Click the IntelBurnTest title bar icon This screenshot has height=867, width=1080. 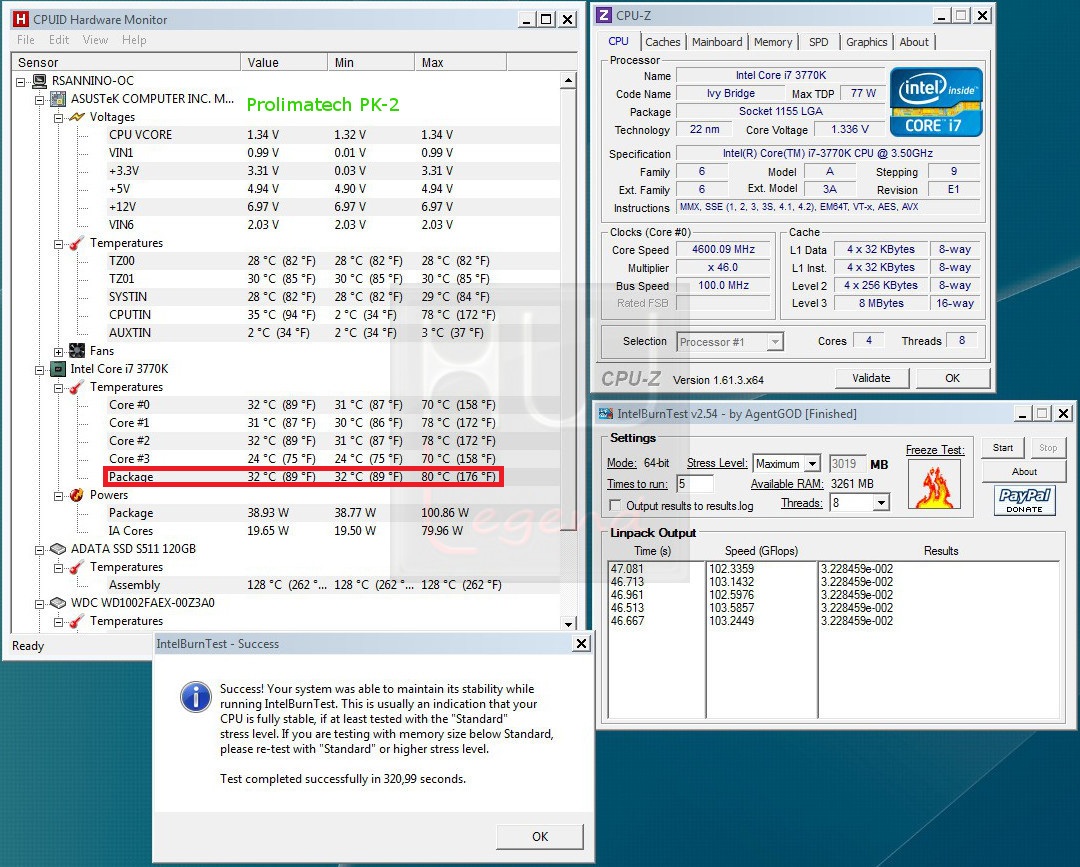[606, 413]
